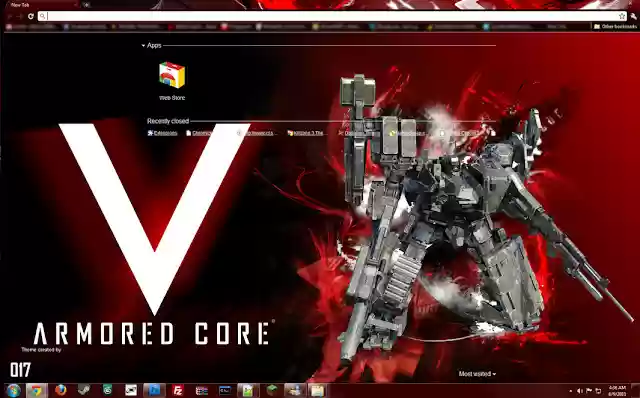This screenshot has width=640, height=398.
Task: Open first recently closed link 'Categories'
Action: [x=162, y=133]
